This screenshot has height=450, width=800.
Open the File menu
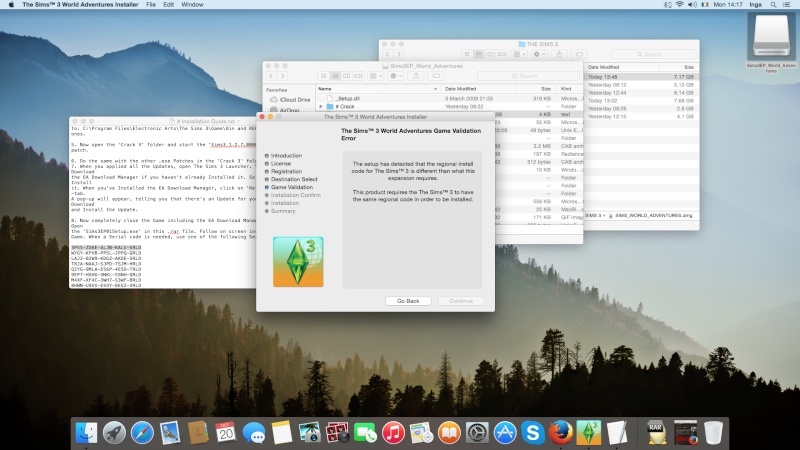(151, 5)
